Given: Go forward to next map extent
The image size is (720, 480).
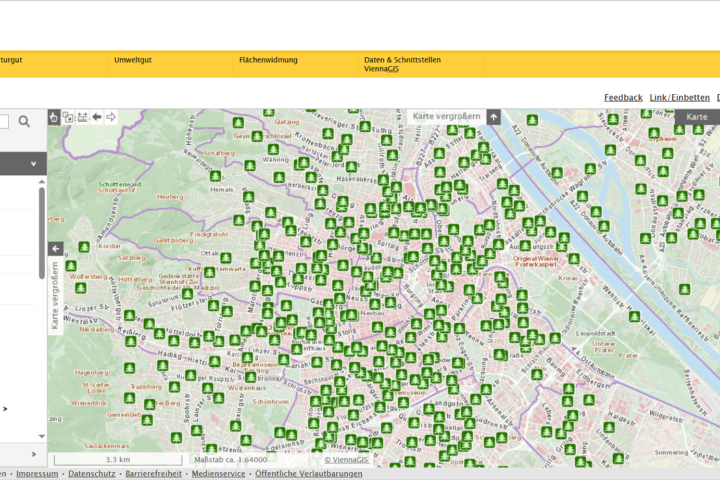Looking at the screenshot, I should tap(111, 117).
